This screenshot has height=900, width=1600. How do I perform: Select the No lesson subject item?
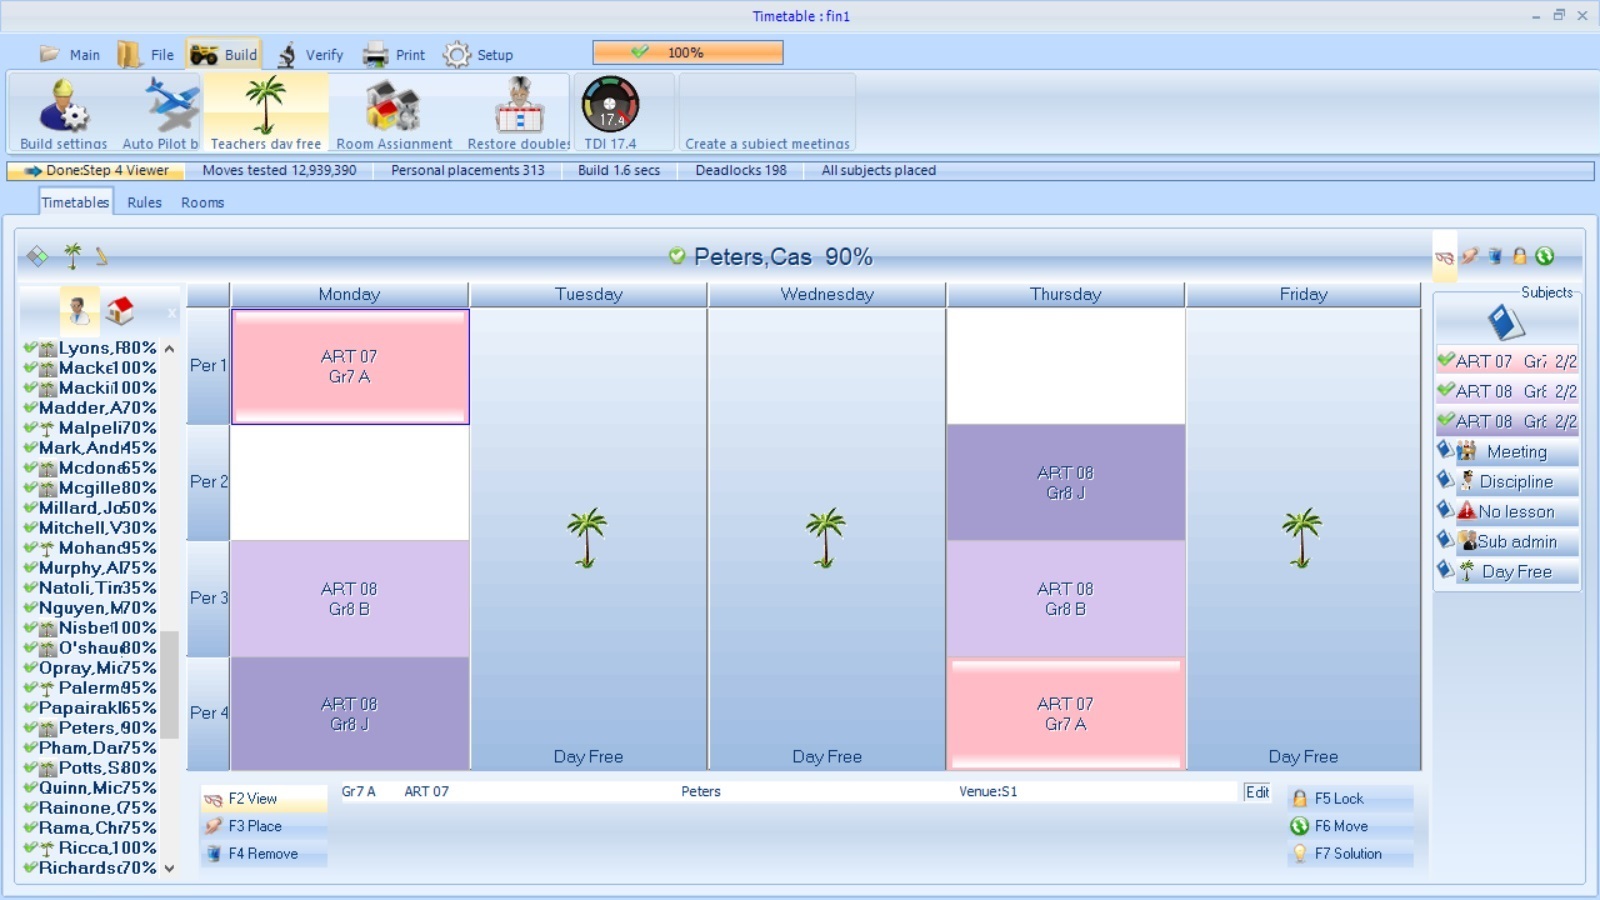(x=1507, y=512)
